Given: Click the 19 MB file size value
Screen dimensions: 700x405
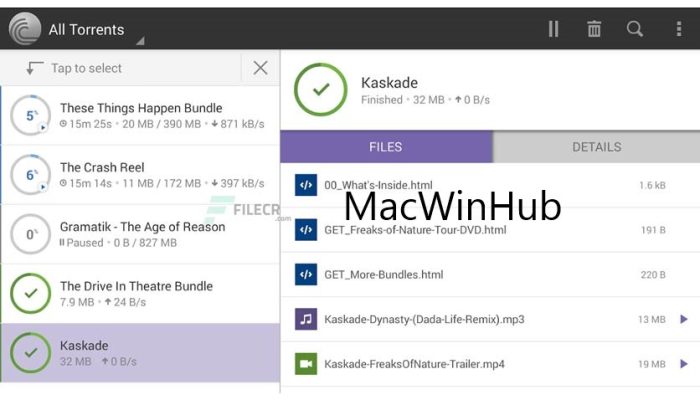Looking at the screenshot, I should pos(652,364).
